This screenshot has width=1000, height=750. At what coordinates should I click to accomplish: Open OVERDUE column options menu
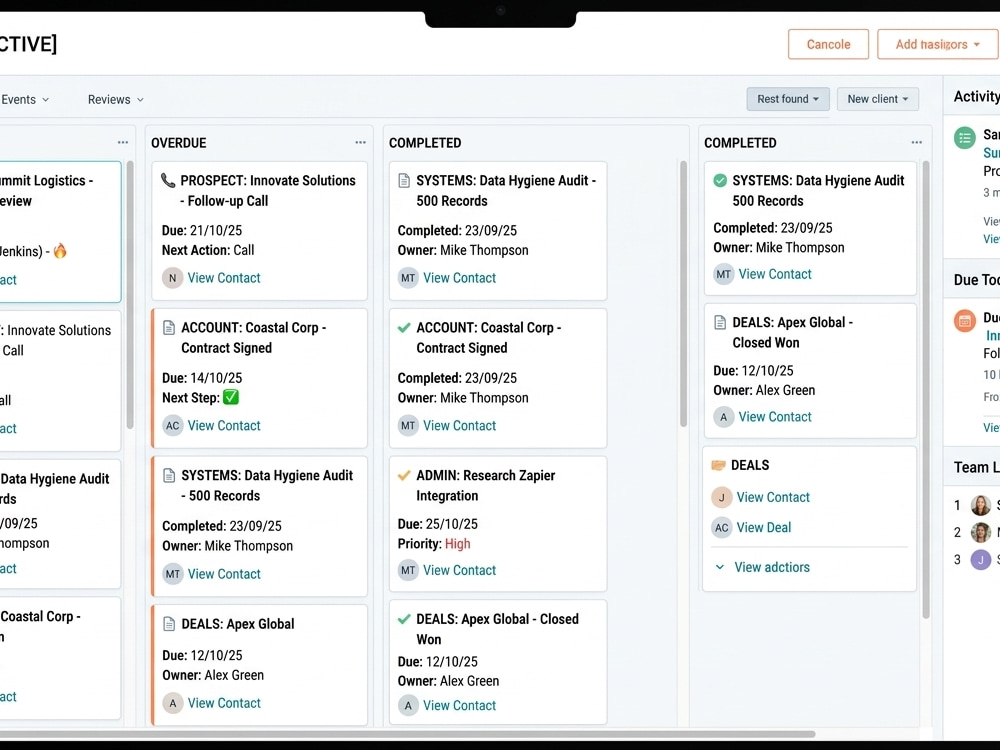360,143
